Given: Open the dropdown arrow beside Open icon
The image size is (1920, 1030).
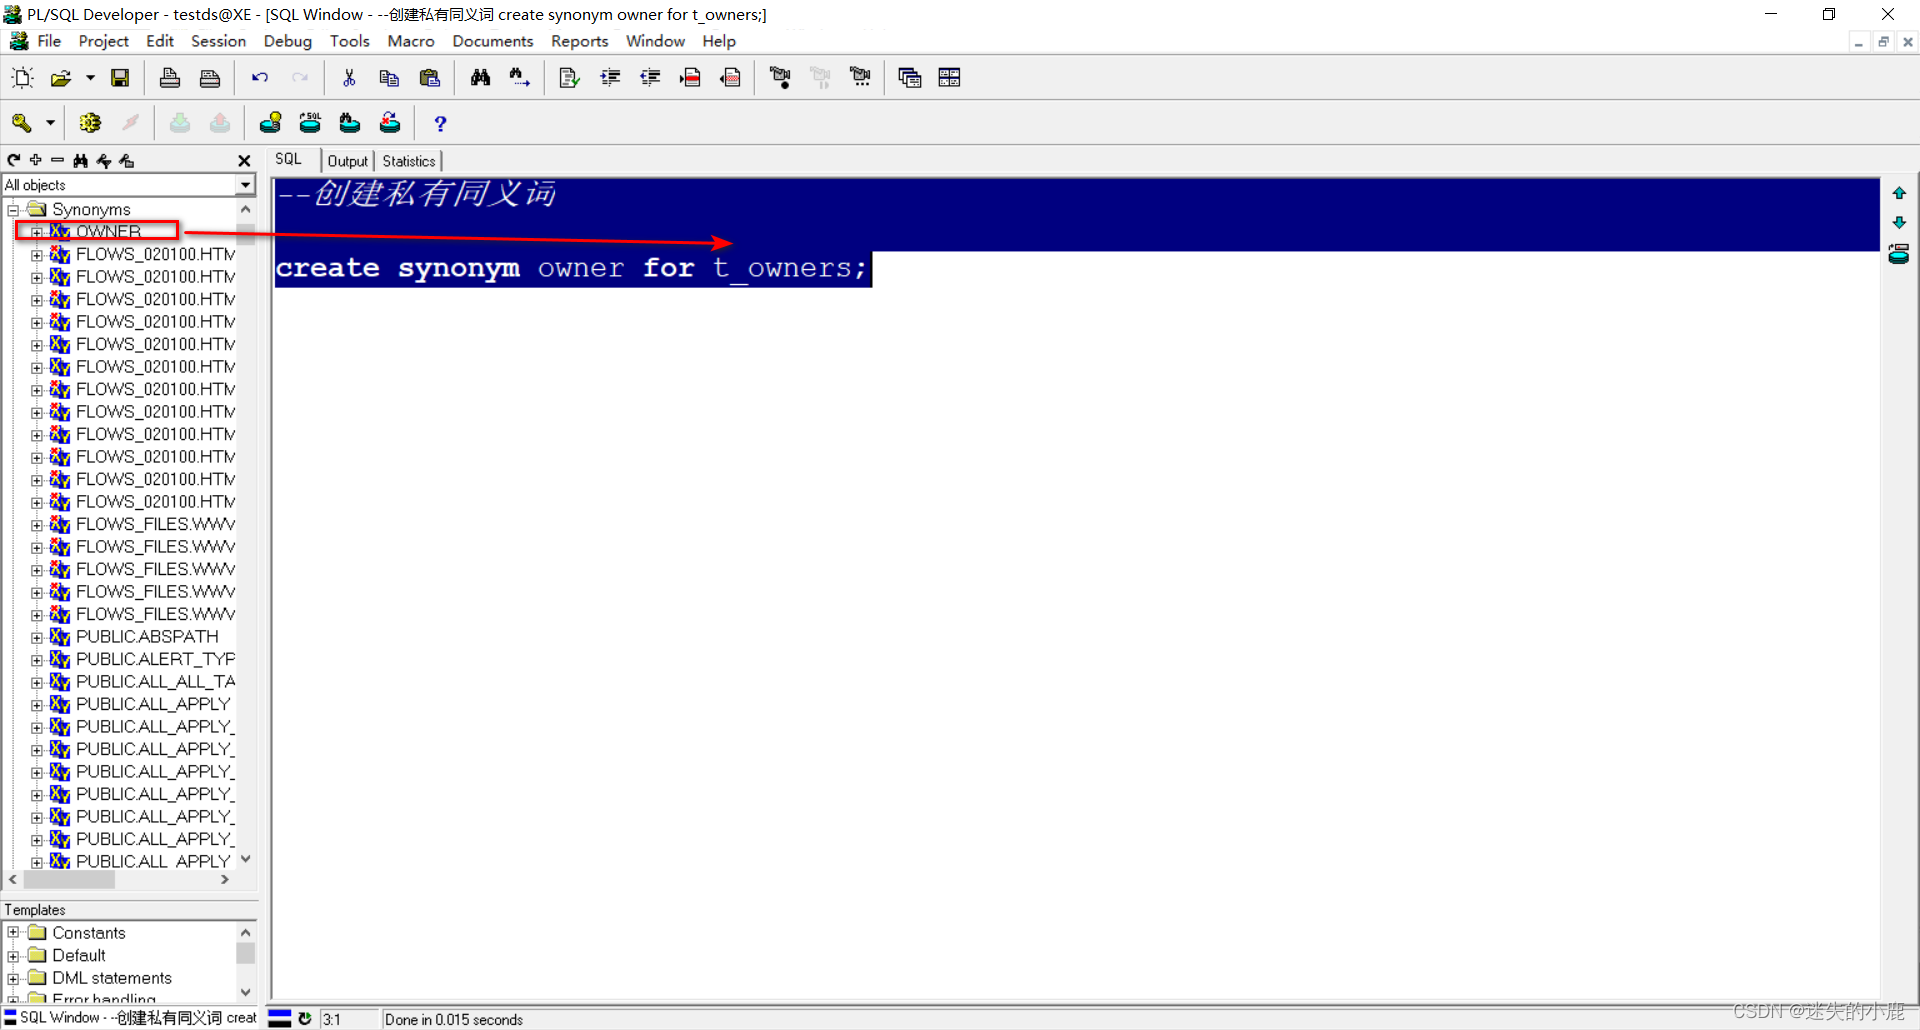Looking at the screenshot, I should pos(90,78).
